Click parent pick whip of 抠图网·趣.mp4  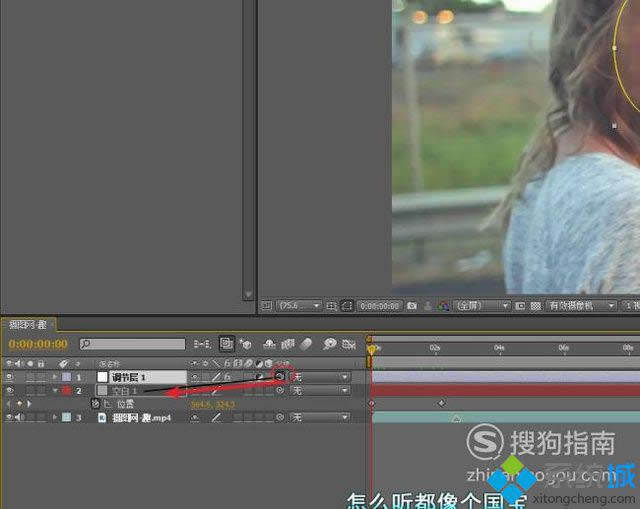click(x=280, y=417)
